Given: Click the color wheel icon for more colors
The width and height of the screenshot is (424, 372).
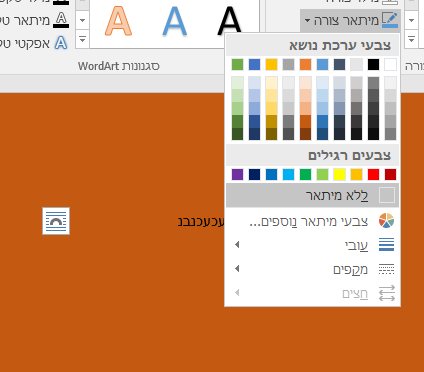Looking at the screenshot, I should (x=387, y=221).
